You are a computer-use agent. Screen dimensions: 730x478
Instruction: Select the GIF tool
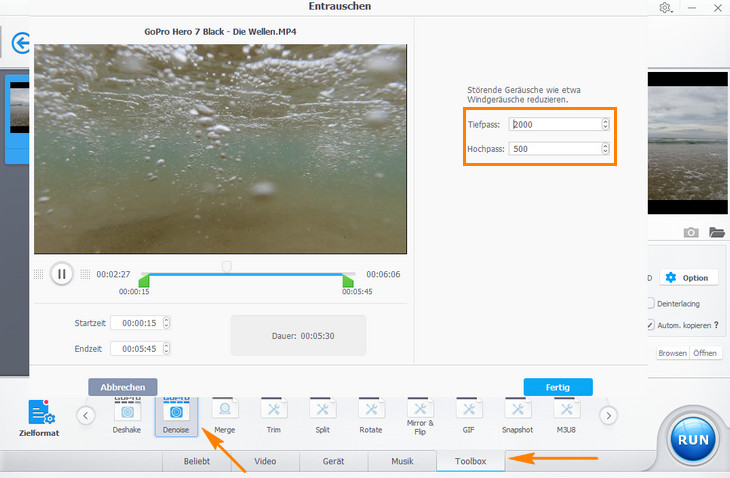point(469,416)
